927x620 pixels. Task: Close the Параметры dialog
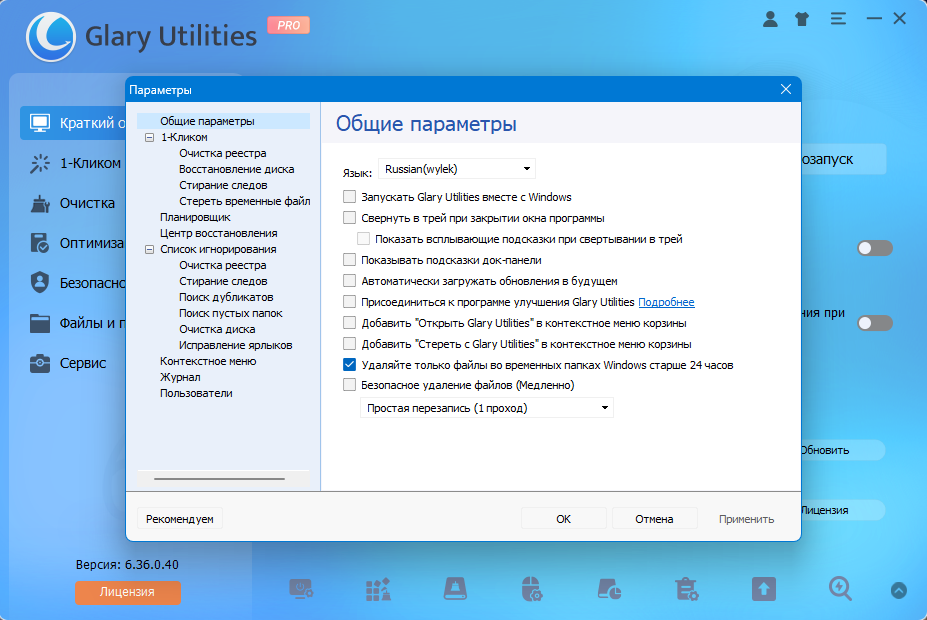pyautogui.click(x=786, y=89)
